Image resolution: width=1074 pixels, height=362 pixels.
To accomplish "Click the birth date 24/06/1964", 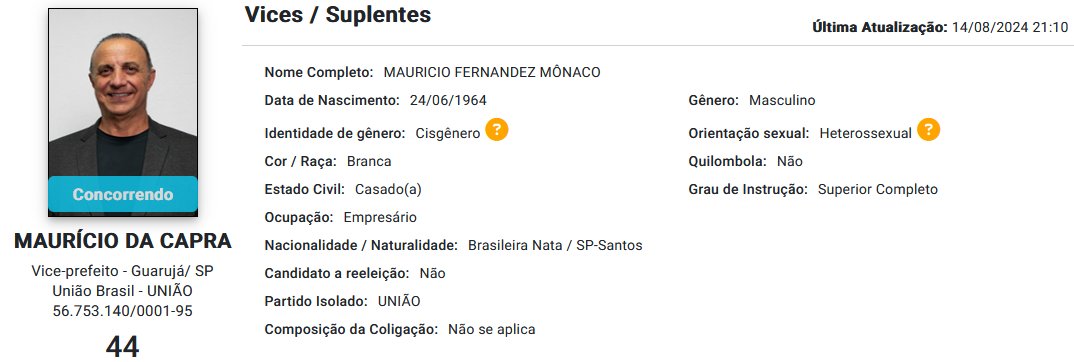I will coord(448,101).
